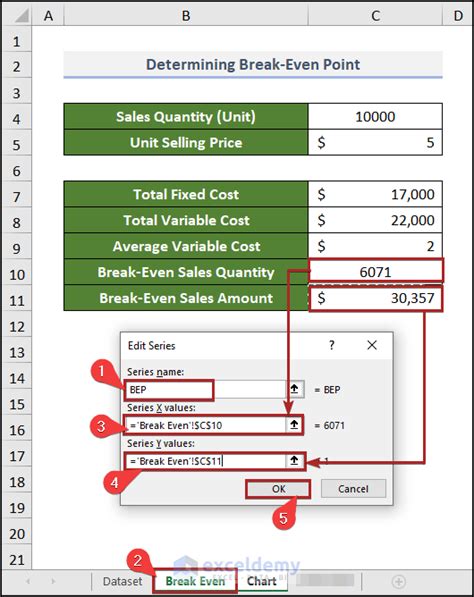
Task: Click the 'Series Y values:' label
Action: 161,444
